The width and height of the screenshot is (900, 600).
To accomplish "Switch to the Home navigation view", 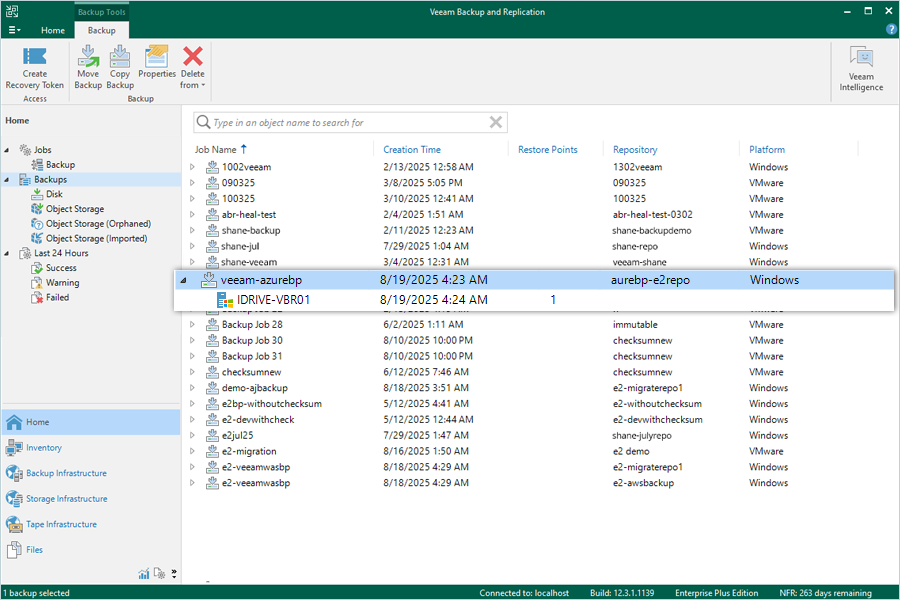I will [91, 422].
